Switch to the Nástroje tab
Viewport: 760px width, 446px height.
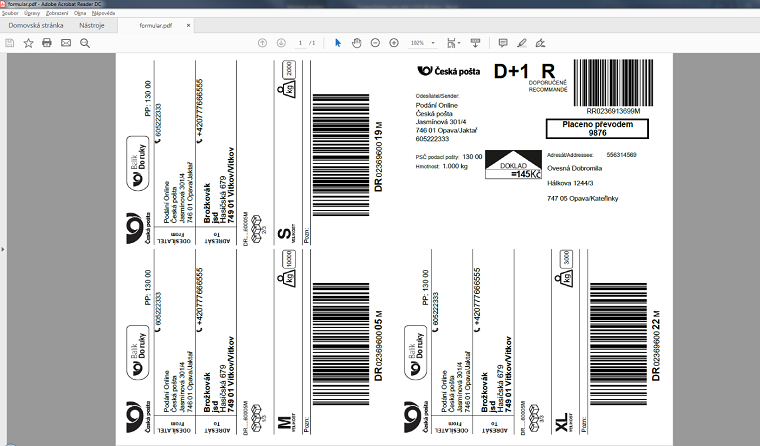[x=92, y=25]
